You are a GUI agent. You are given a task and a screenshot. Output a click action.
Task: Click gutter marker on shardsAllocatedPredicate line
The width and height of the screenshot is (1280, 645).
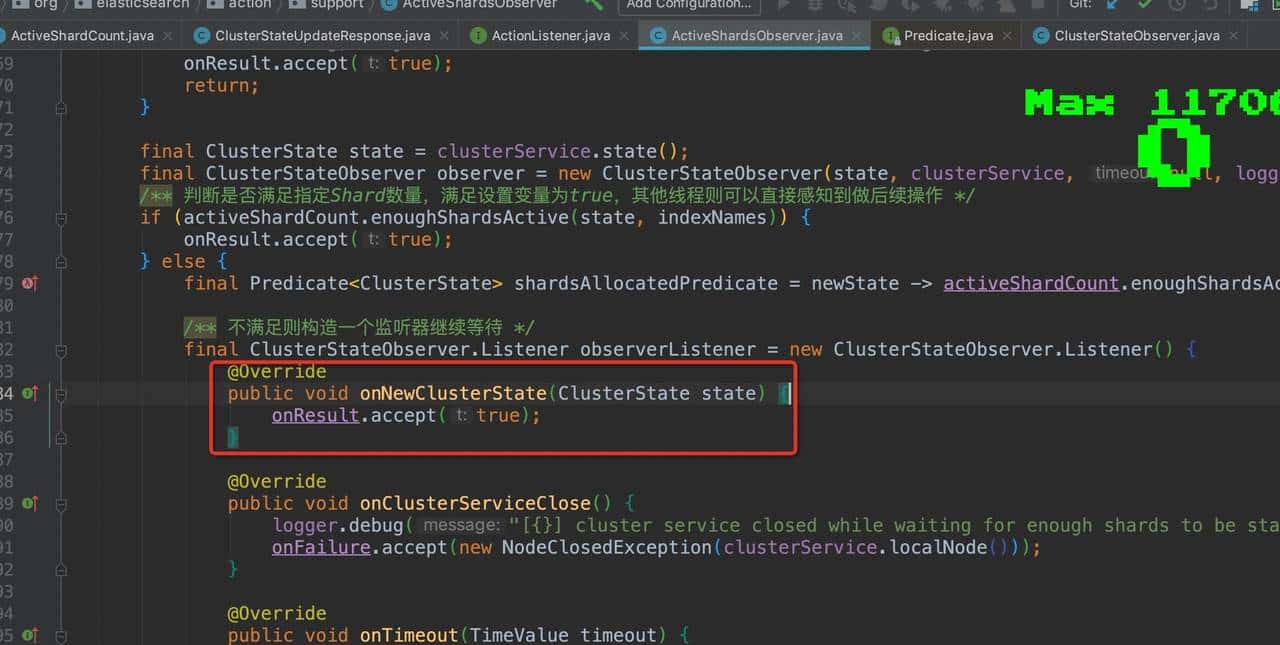(30, 284)
